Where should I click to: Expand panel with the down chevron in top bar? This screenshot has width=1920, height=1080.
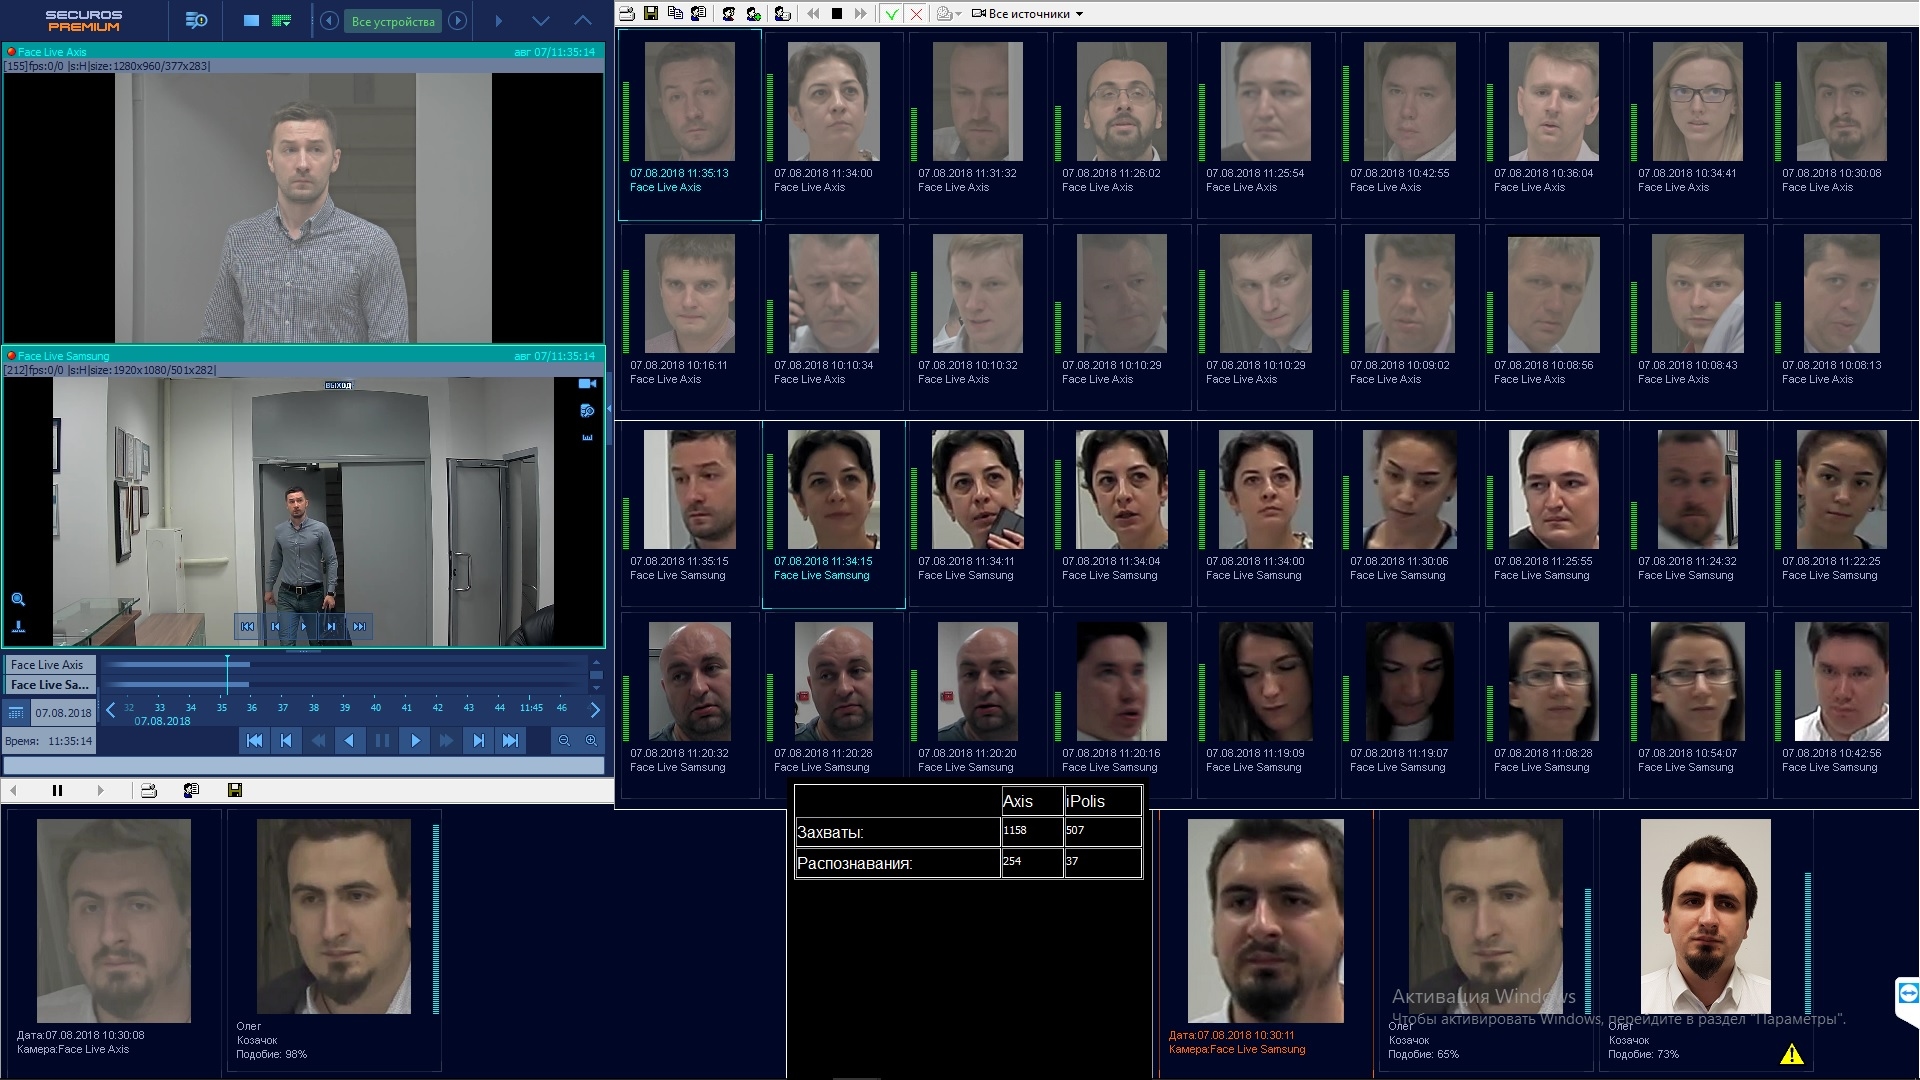(x=541, y=21)
